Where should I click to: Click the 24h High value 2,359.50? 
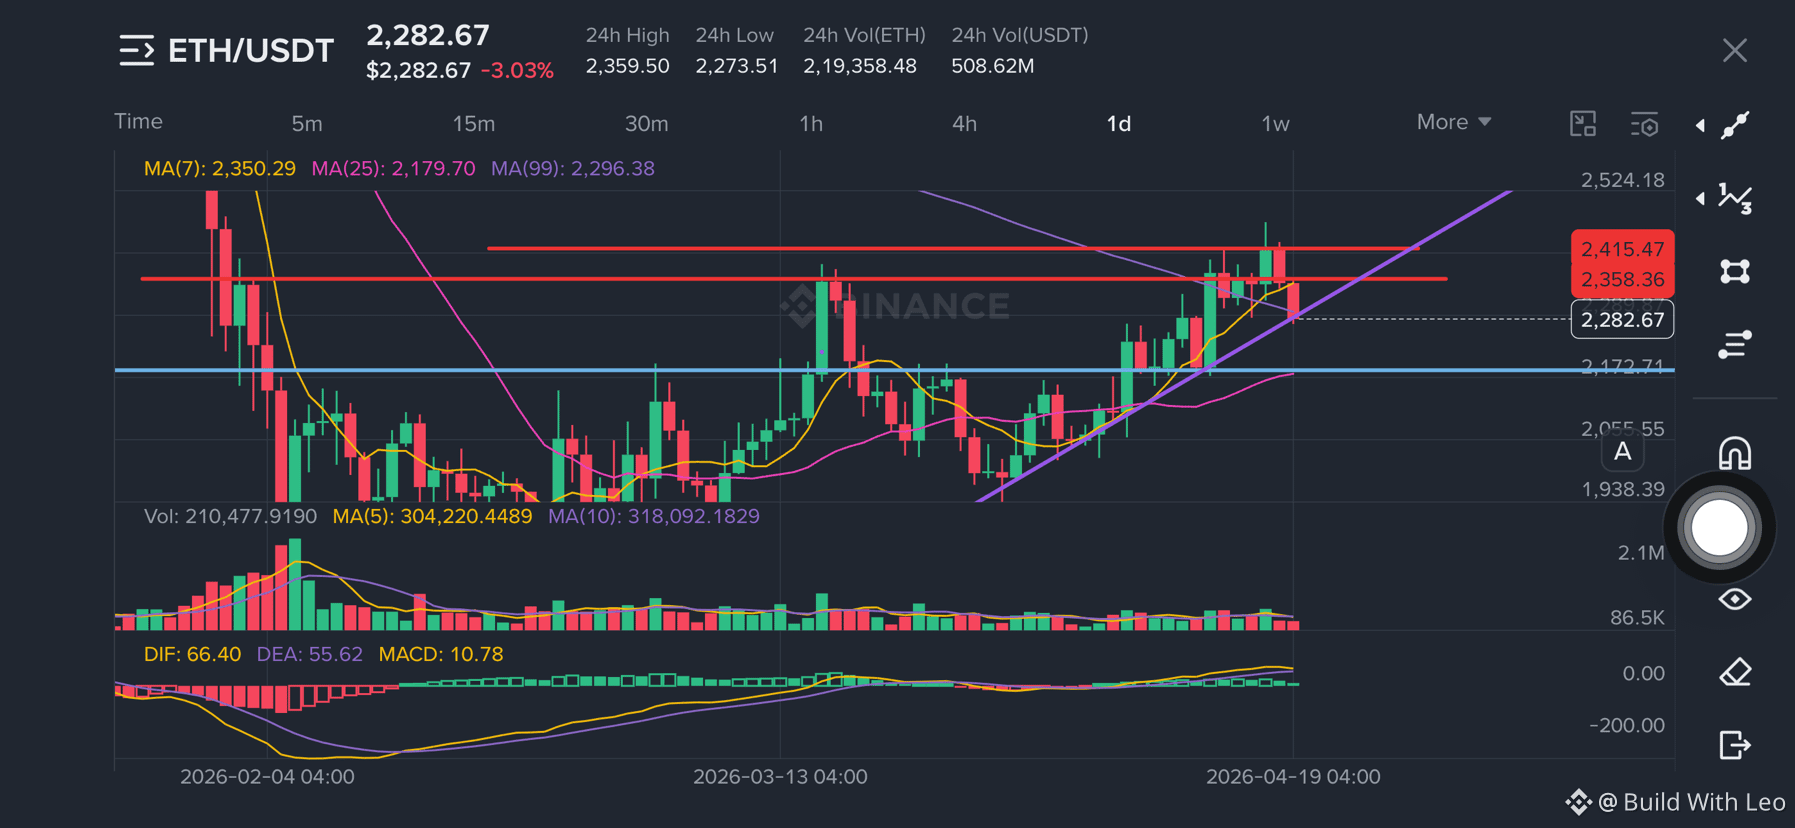coord(627,66)
